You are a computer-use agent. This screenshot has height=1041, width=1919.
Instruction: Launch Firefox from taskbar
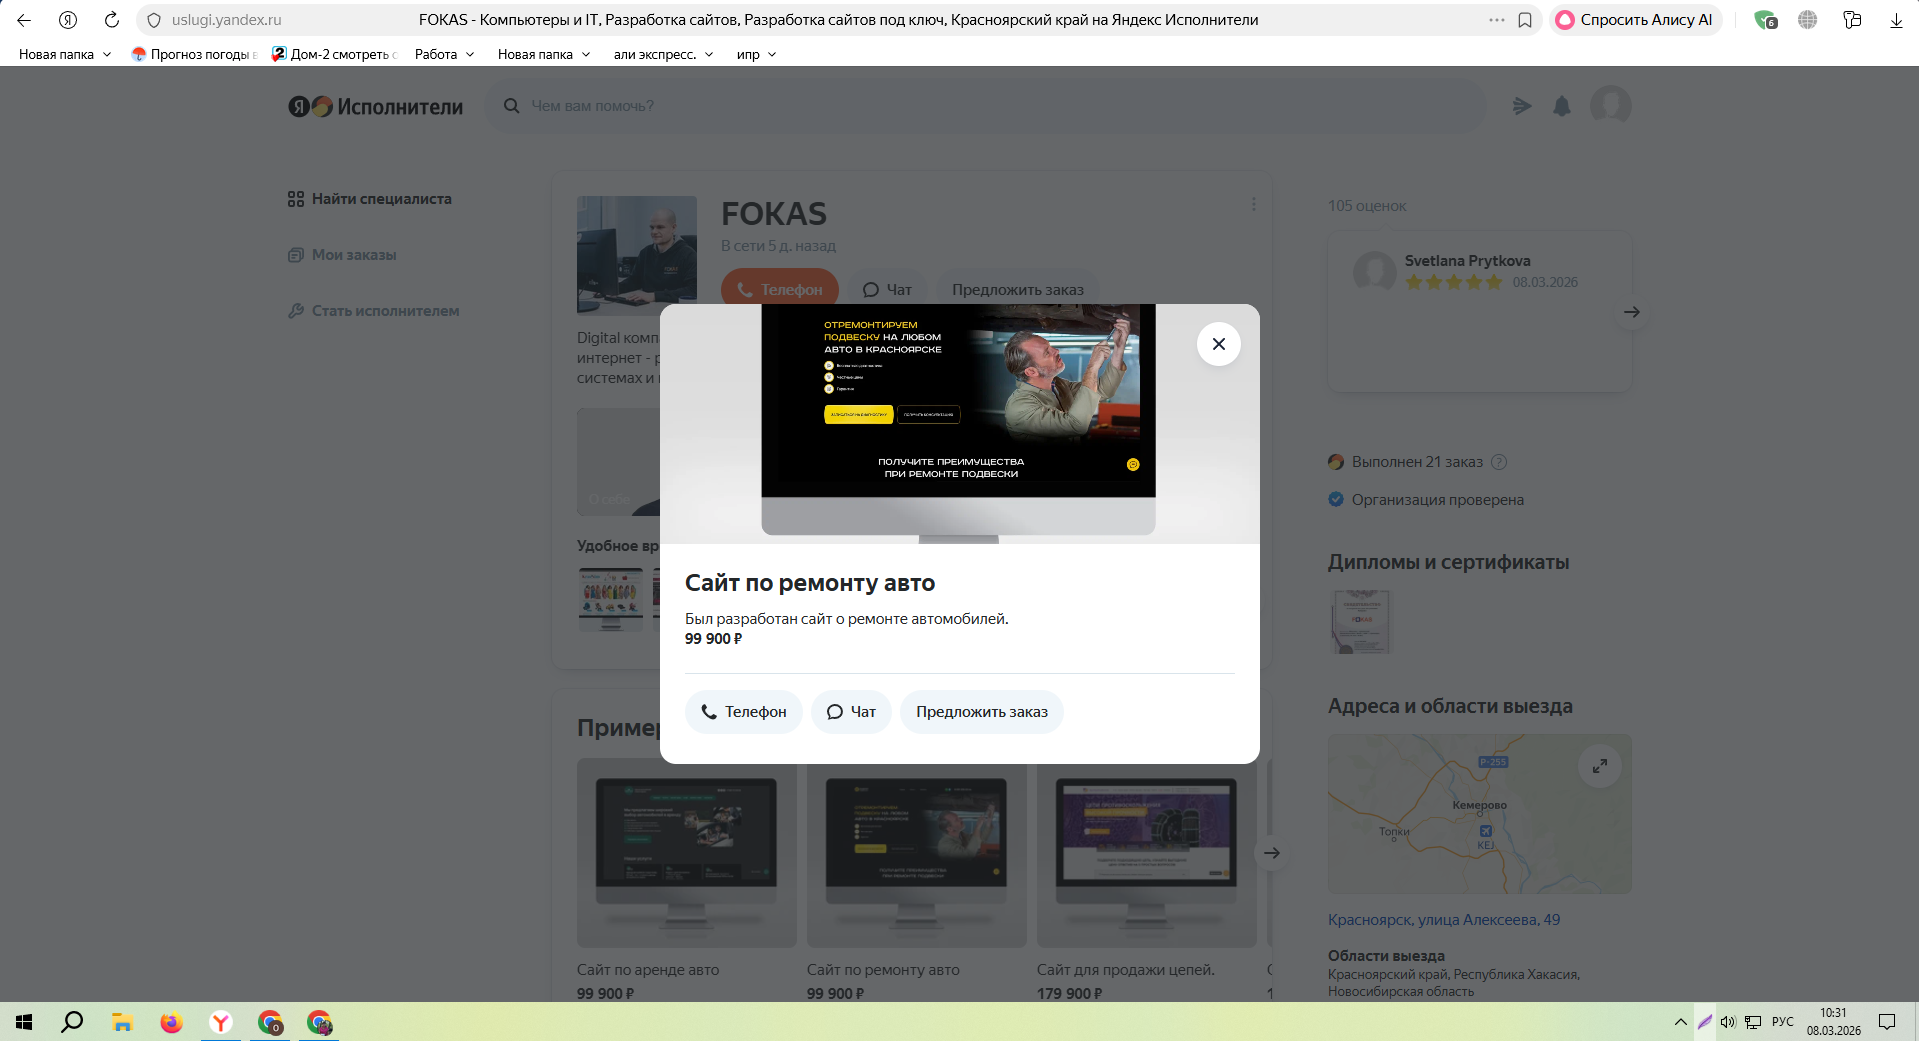tap(171, 1022)
